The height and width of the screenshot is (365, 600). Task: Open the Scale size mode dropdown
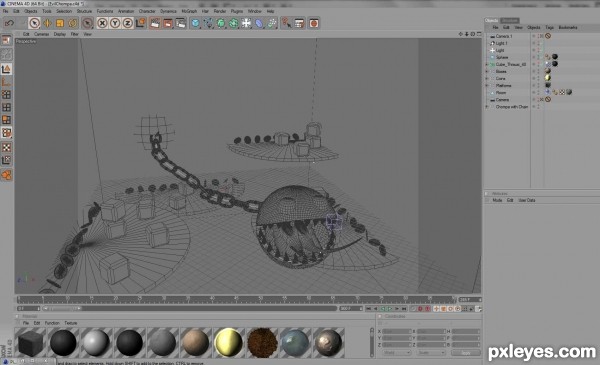tap(430, 353)
